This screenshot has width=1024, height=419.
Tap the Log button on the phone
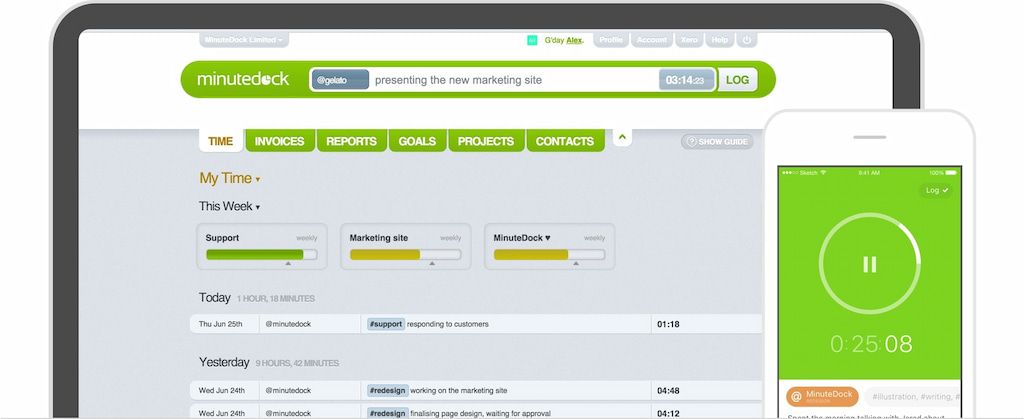point(936,191)
